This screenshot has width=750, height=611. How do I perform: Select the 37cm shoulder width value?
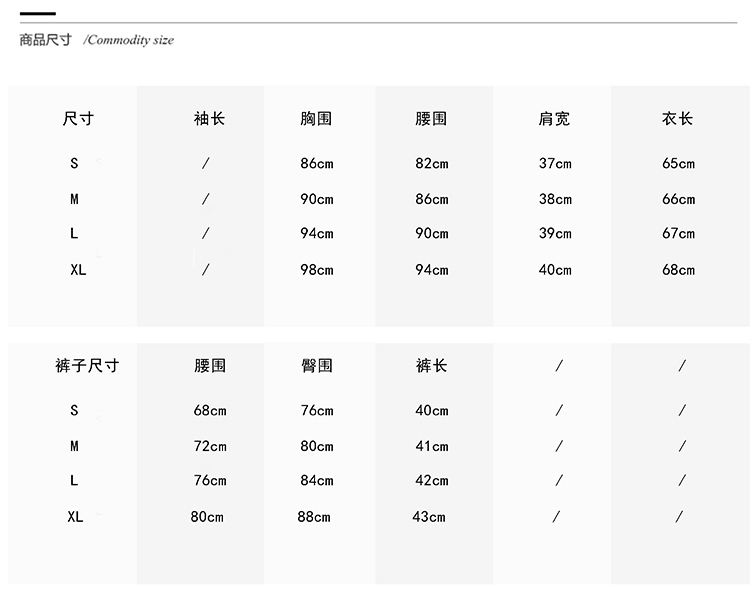pos(555,164)
